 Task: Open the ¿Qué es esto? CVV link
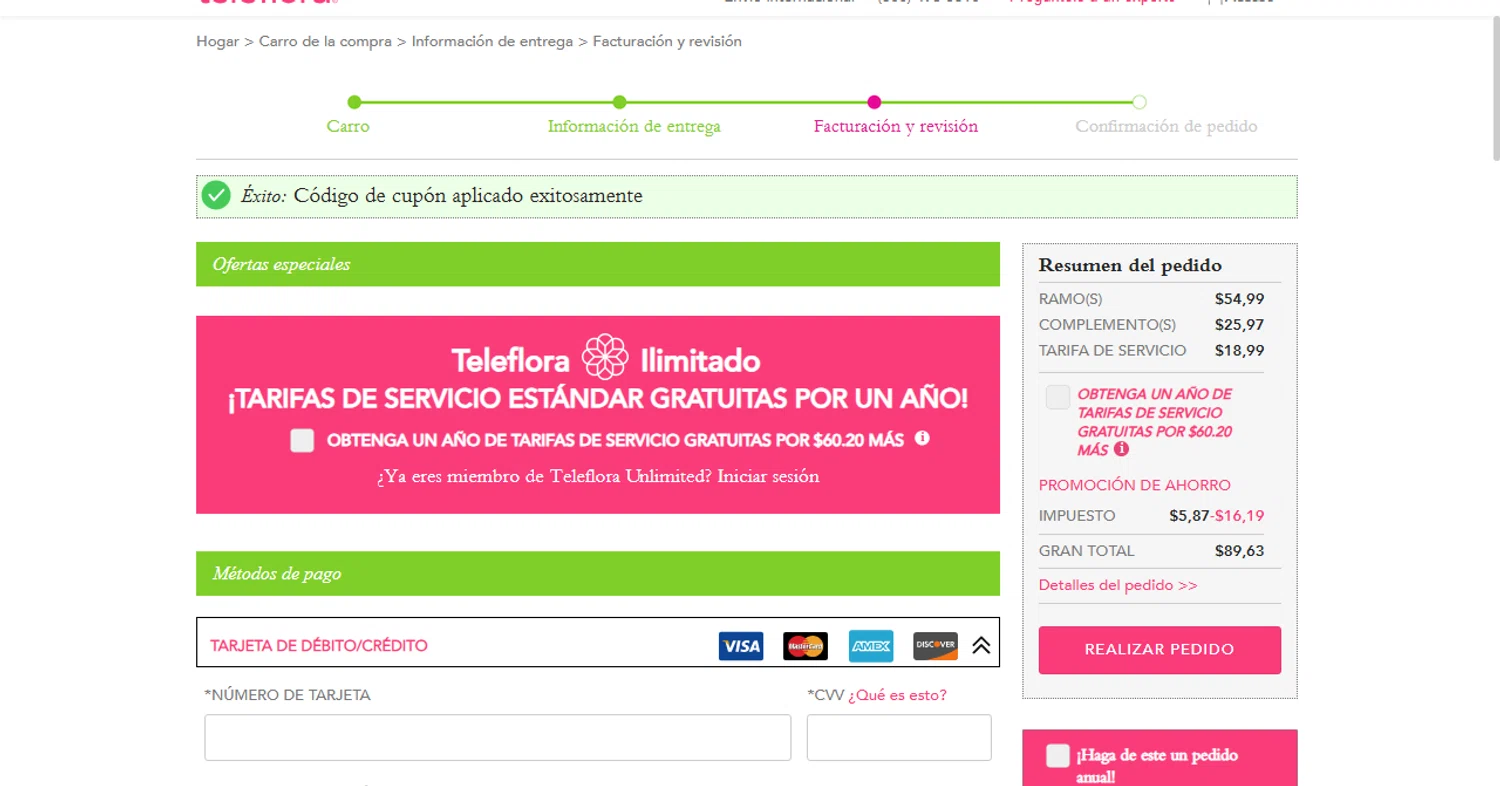point(897,695)
